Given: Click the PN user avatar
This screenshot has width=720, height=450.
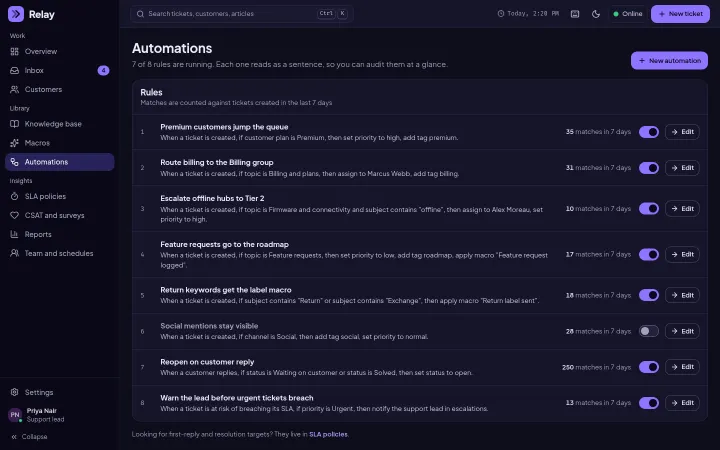Looking at the screenshot, I should pyautogui.click(x=15, y=415).
